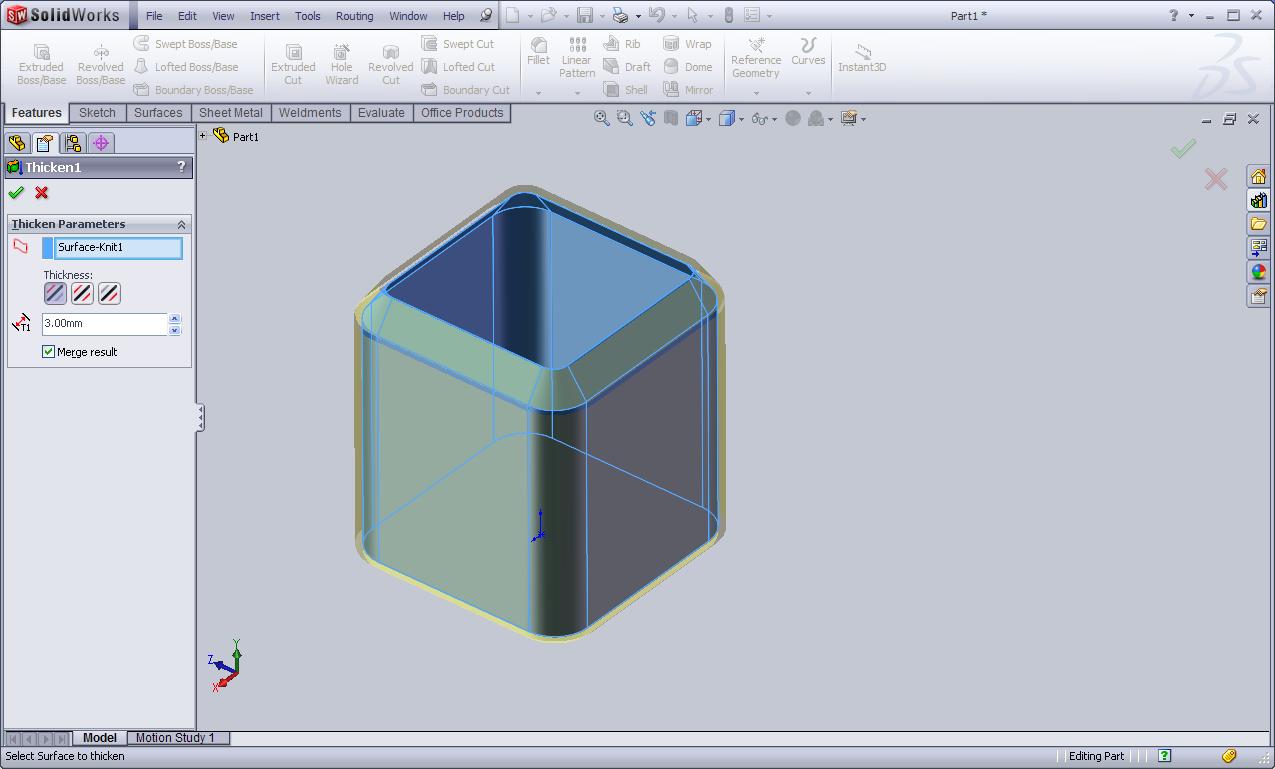Image resolution: width=1275 pixels, height=769 pixels.
Task: Open the FeatureManager design tree tab
Action: pyautogui.click(x=17, y=143)
